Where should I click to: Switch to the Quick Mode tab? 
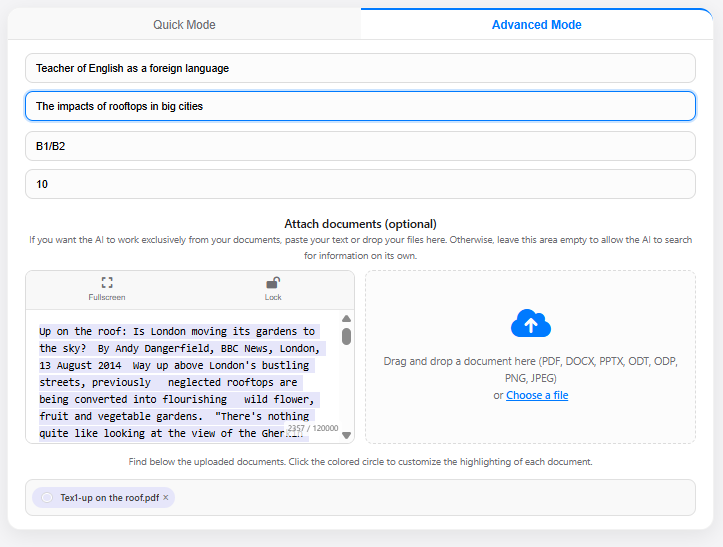pyautogui.click(x=184, y=25)
